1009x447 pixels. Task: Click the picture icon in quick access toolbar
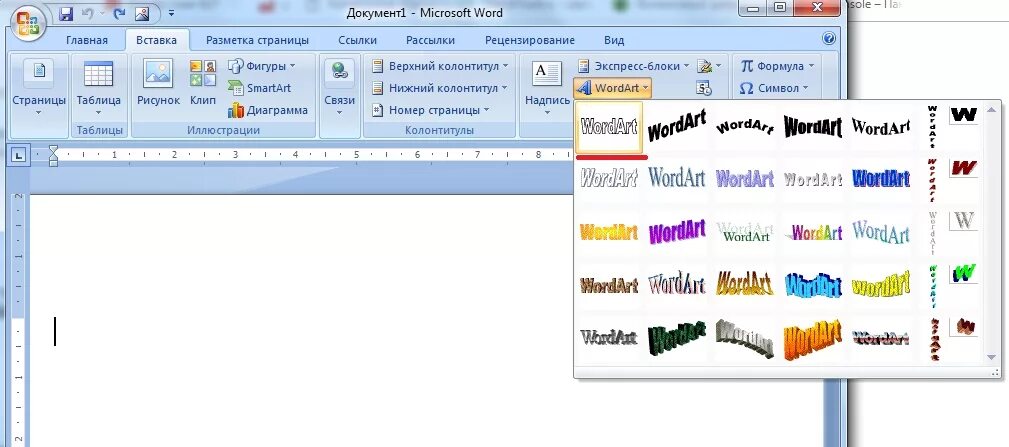142,13
